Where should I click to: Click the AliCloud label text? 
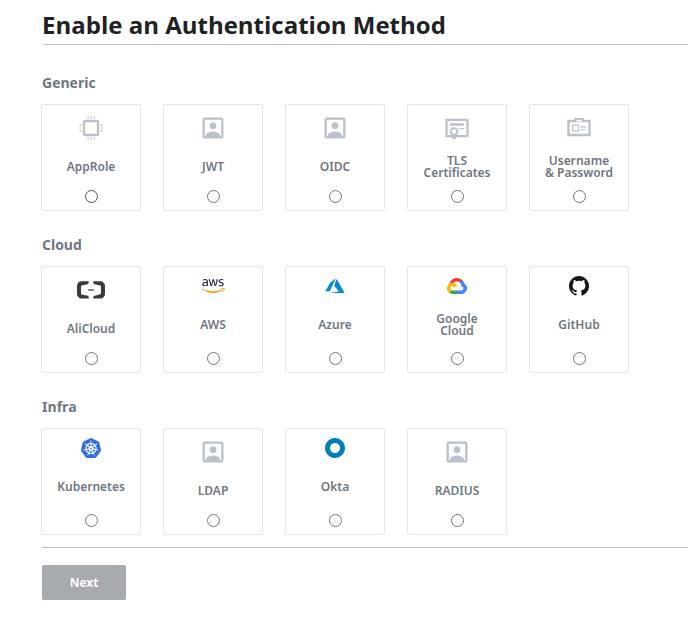pos(91,329)
